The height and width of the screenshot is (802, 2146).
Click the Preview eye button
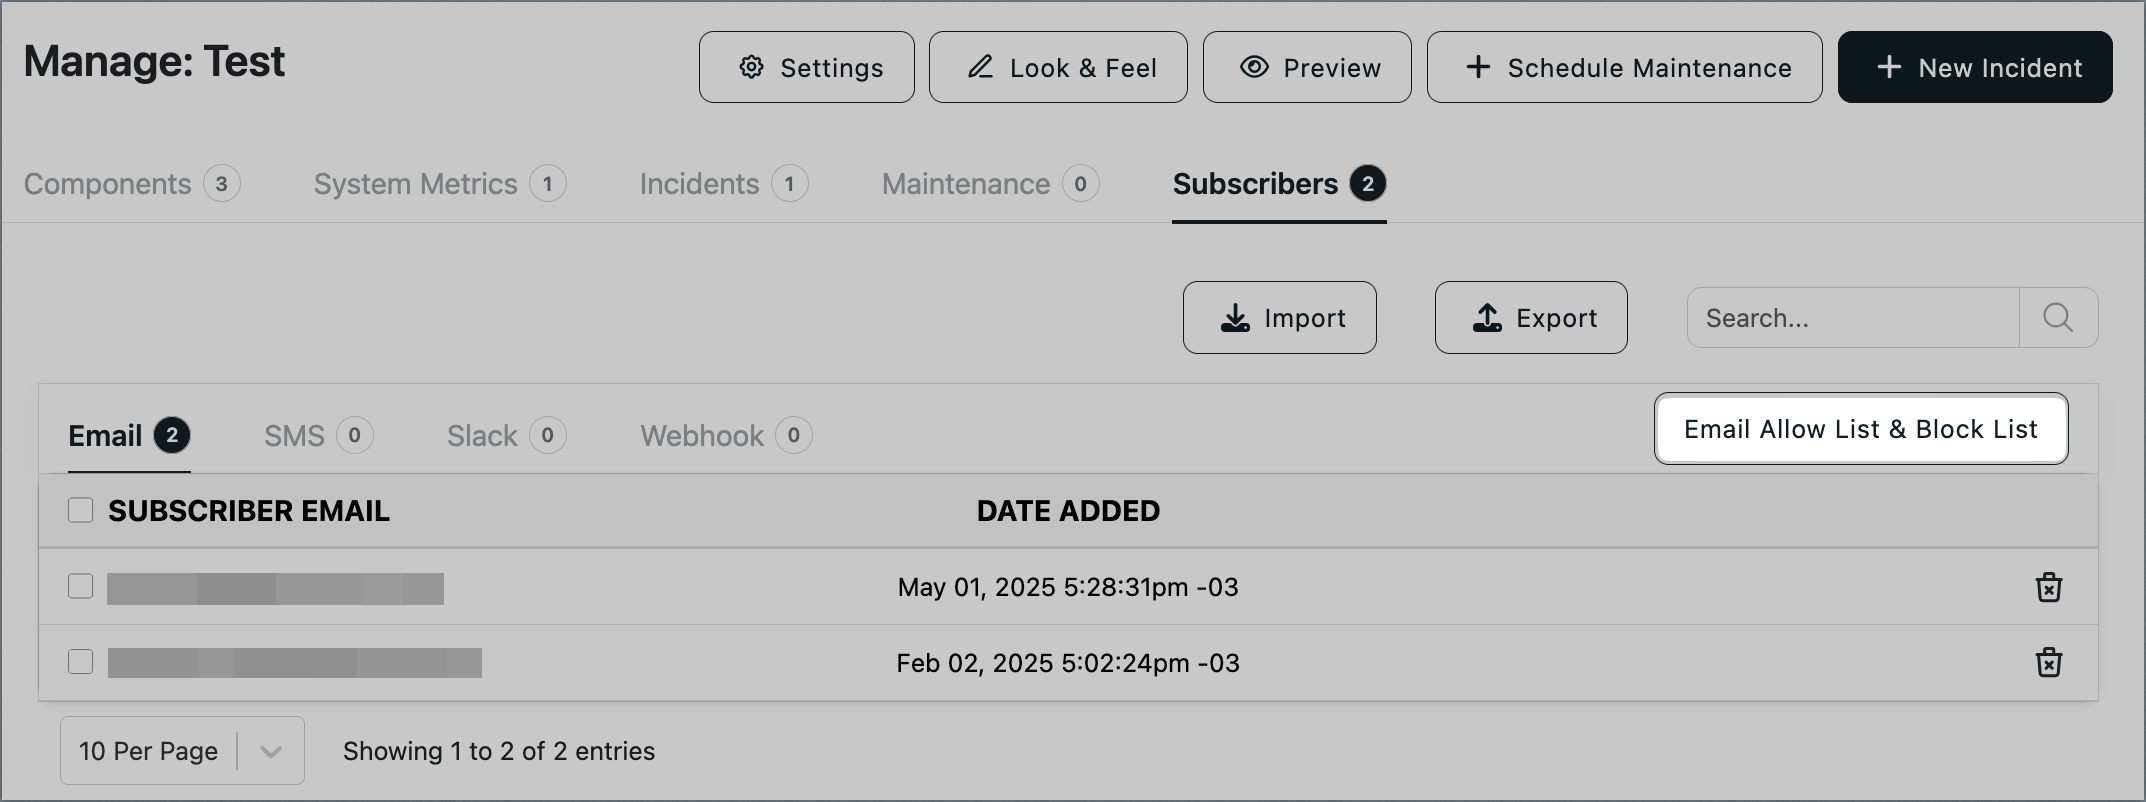click(x=1307, y=67)
